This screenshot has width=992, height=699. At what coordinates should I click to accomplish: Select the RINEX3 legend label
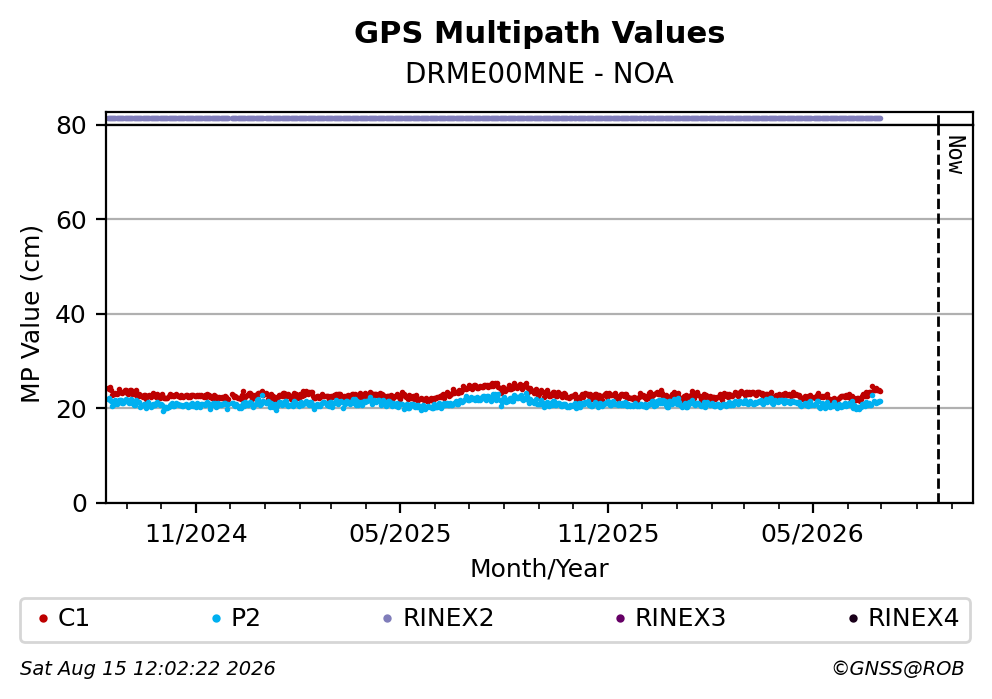tap(680, 618)
